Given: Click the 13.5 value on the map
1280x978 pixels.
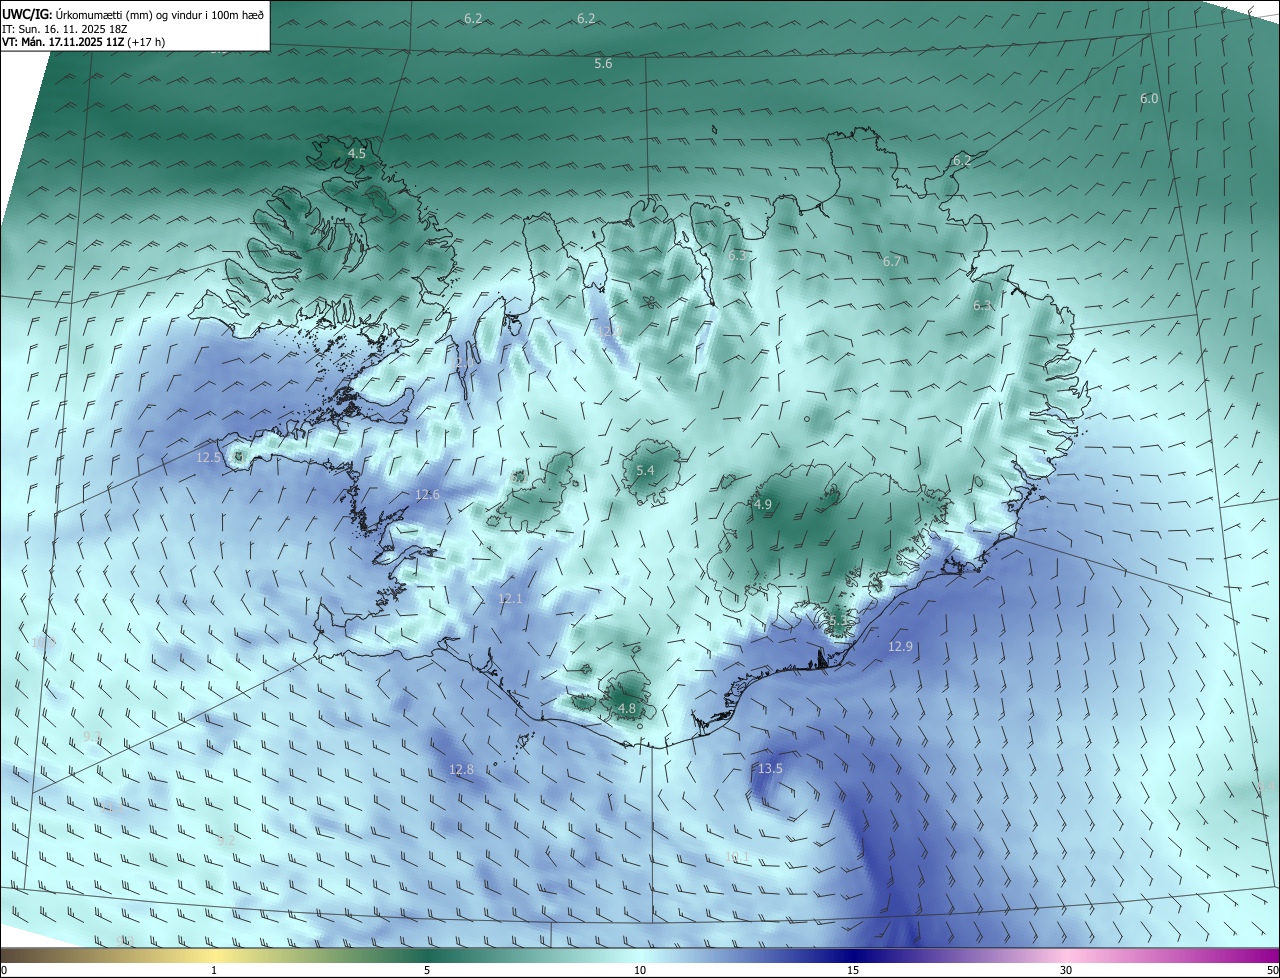Looking at the screenshot, I should 769,768.
